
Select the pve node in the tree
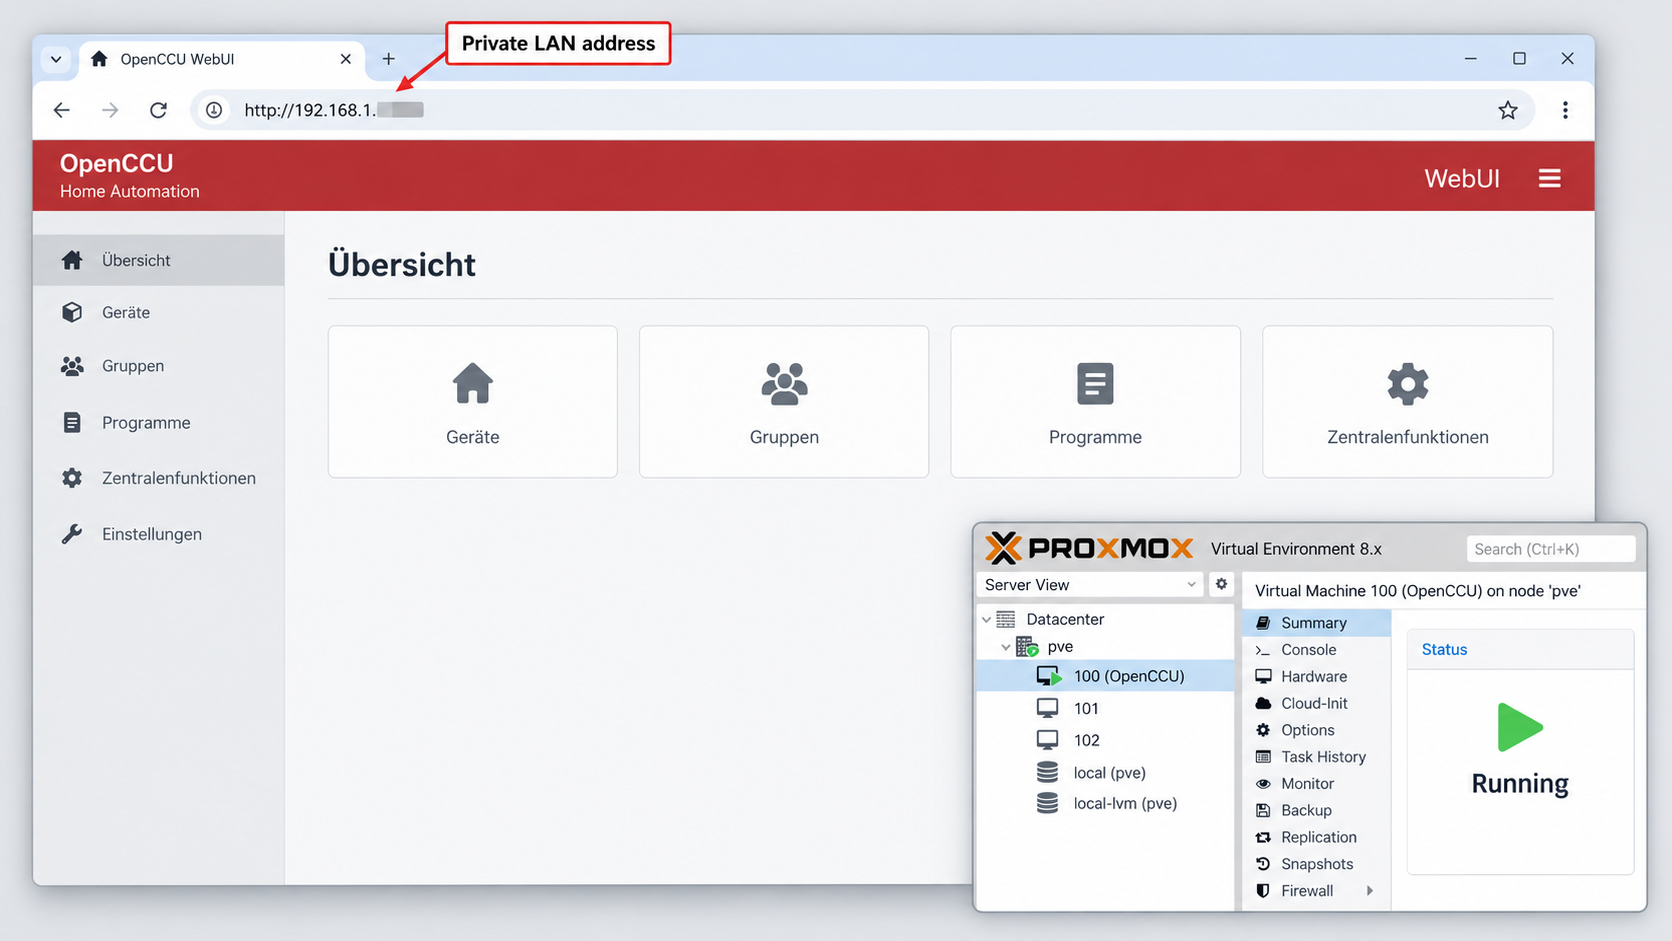[1059, 647]
